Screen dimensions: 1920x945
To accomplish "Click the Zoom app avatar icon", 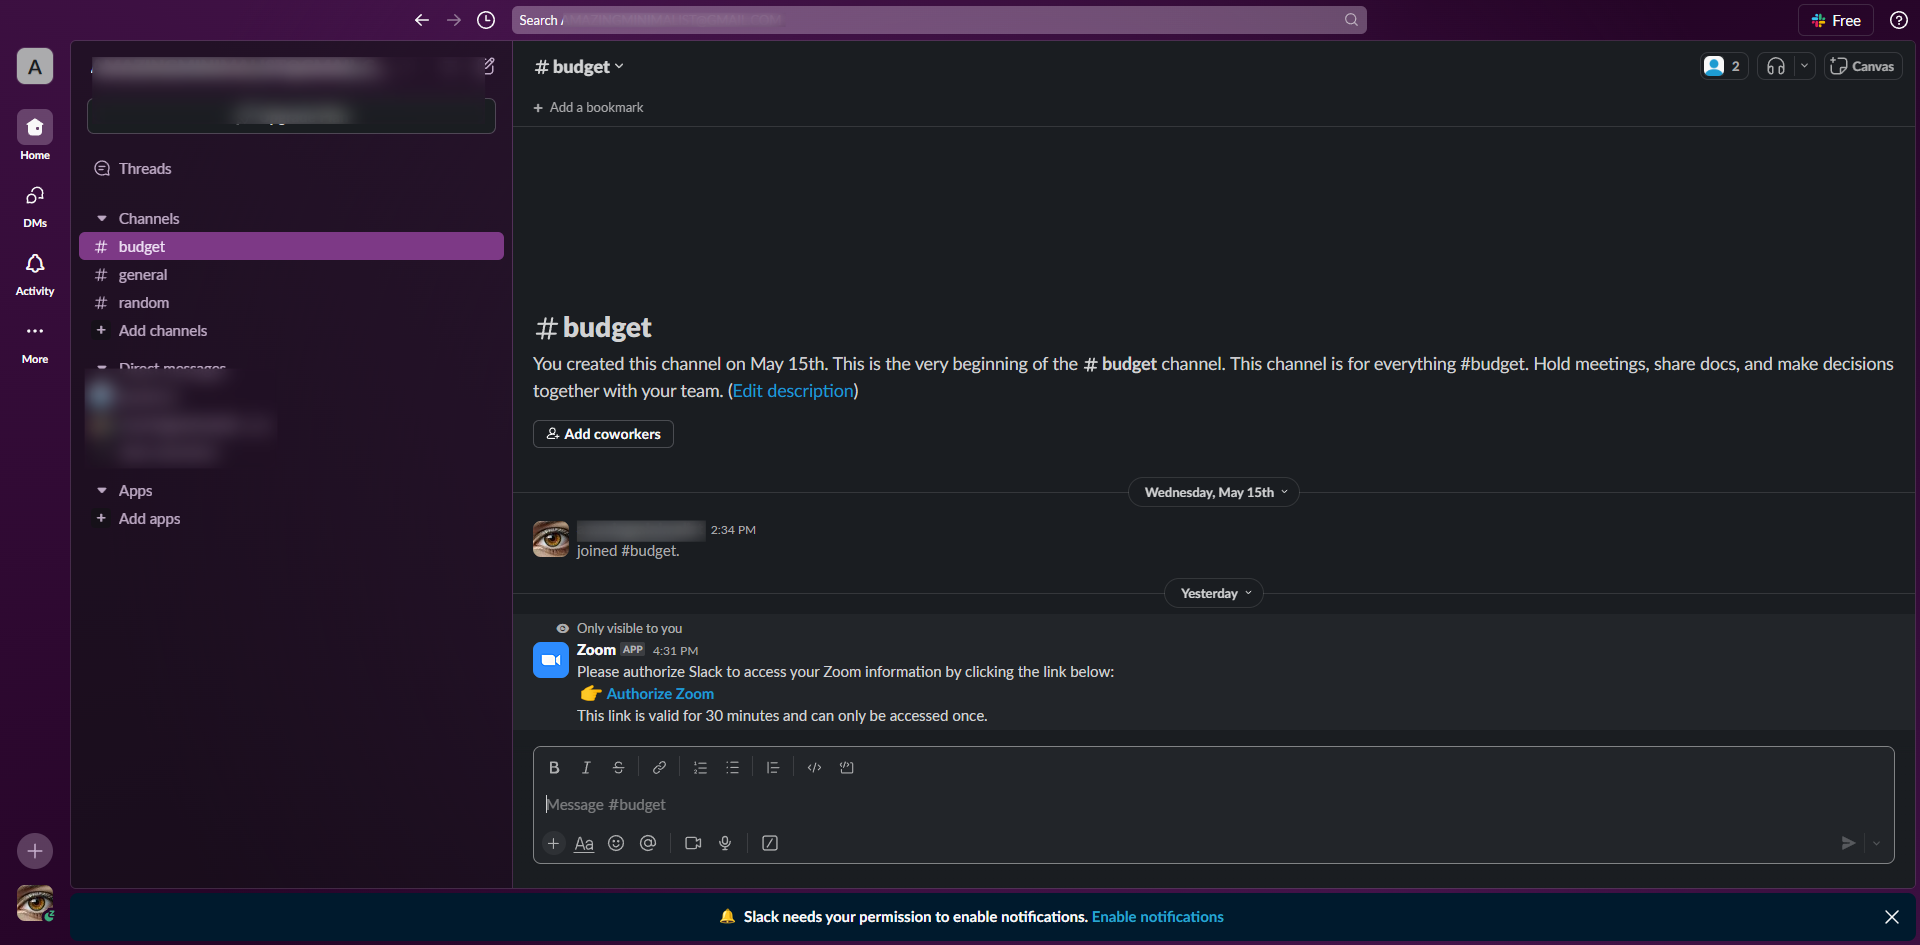I will (x=551, y=660).
